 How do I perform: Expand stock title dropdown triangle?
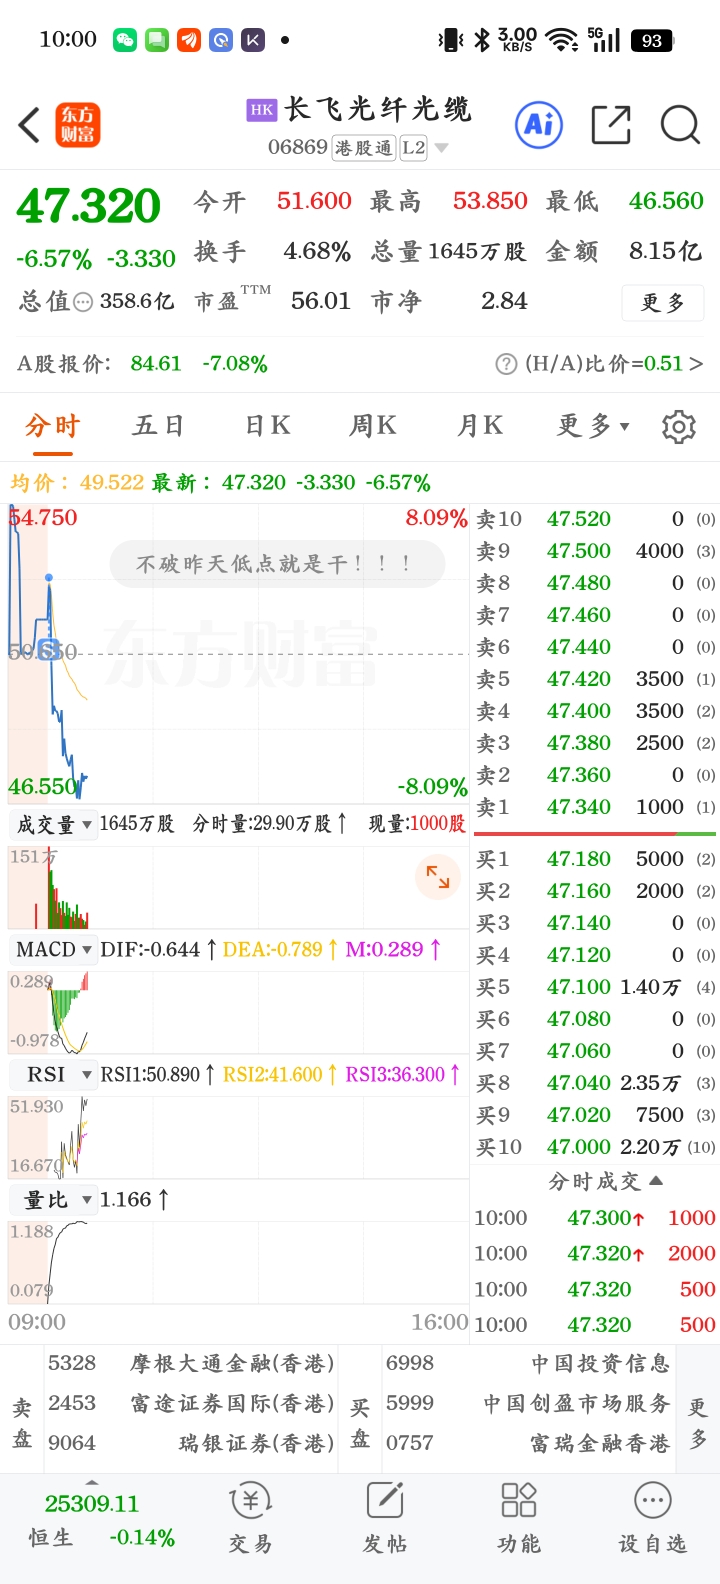coord(441,149)
